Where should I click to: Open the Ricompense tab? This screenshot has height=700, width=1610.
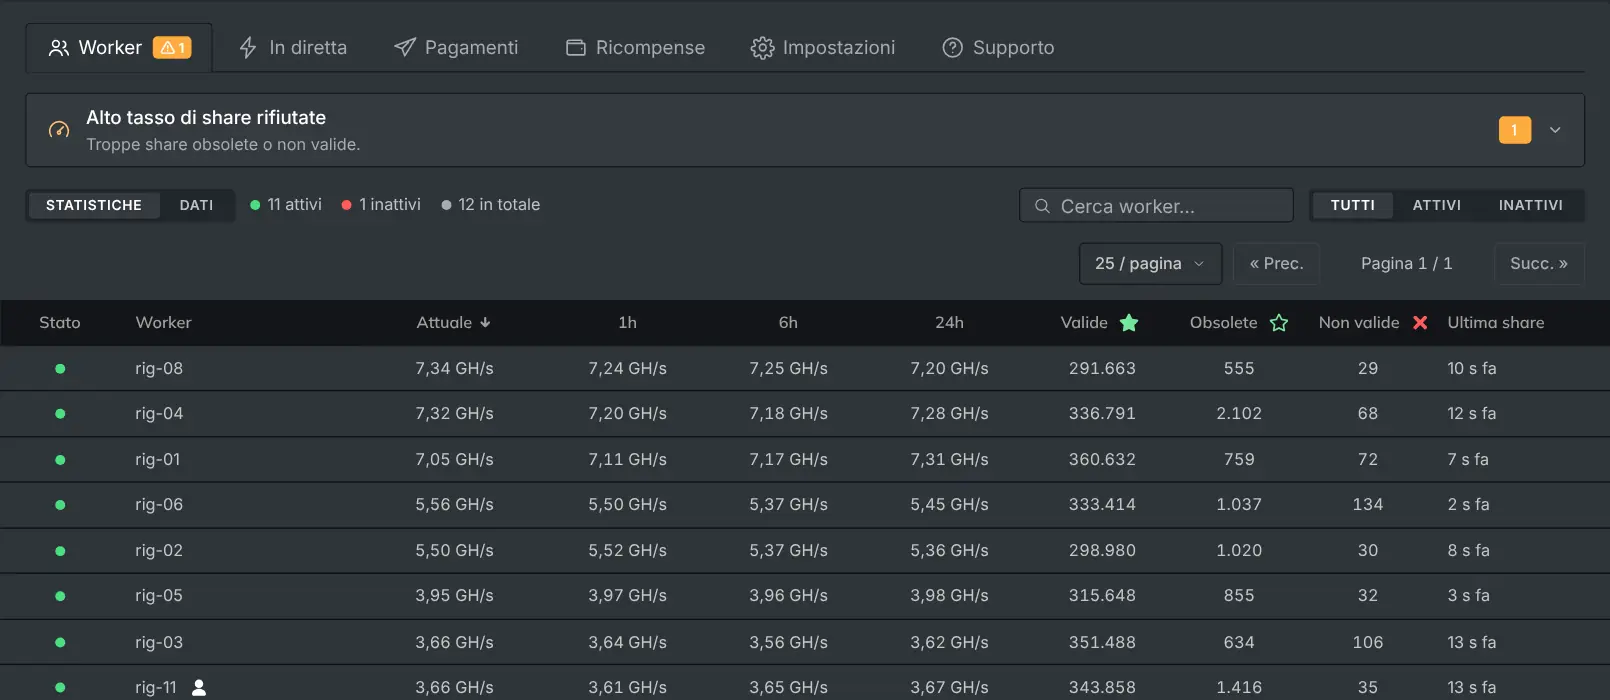click(635, 48)
